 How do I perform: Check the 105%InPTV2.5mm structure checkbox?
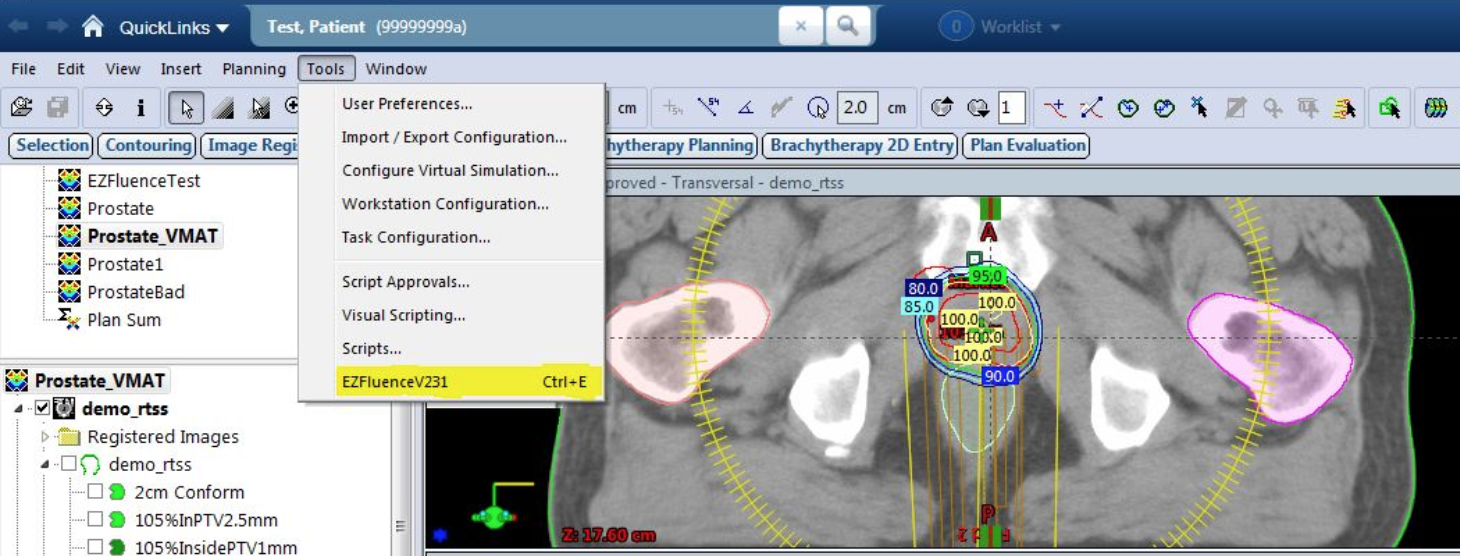coord(95,520)
